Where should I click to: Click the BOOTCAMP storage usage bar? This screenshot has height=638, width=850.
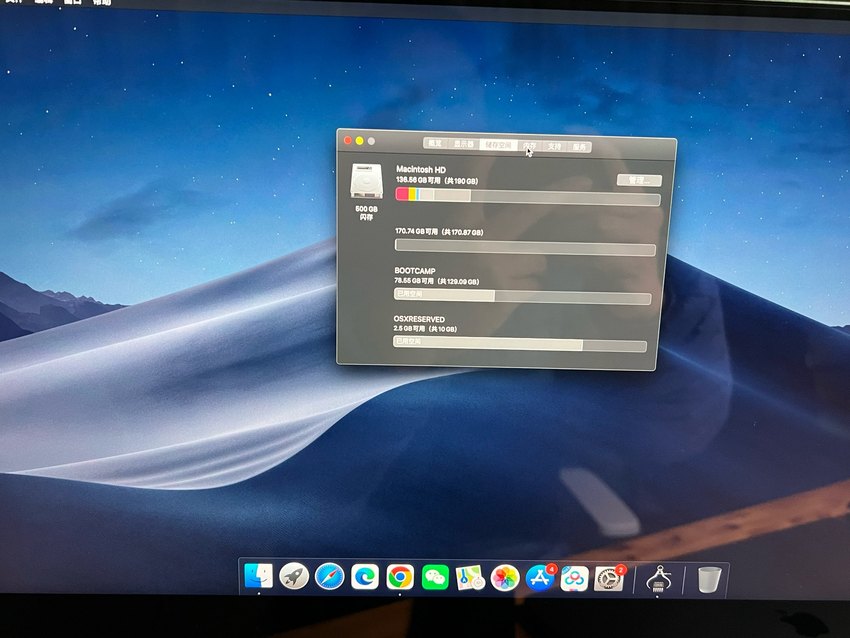click(x=523, y=296)
